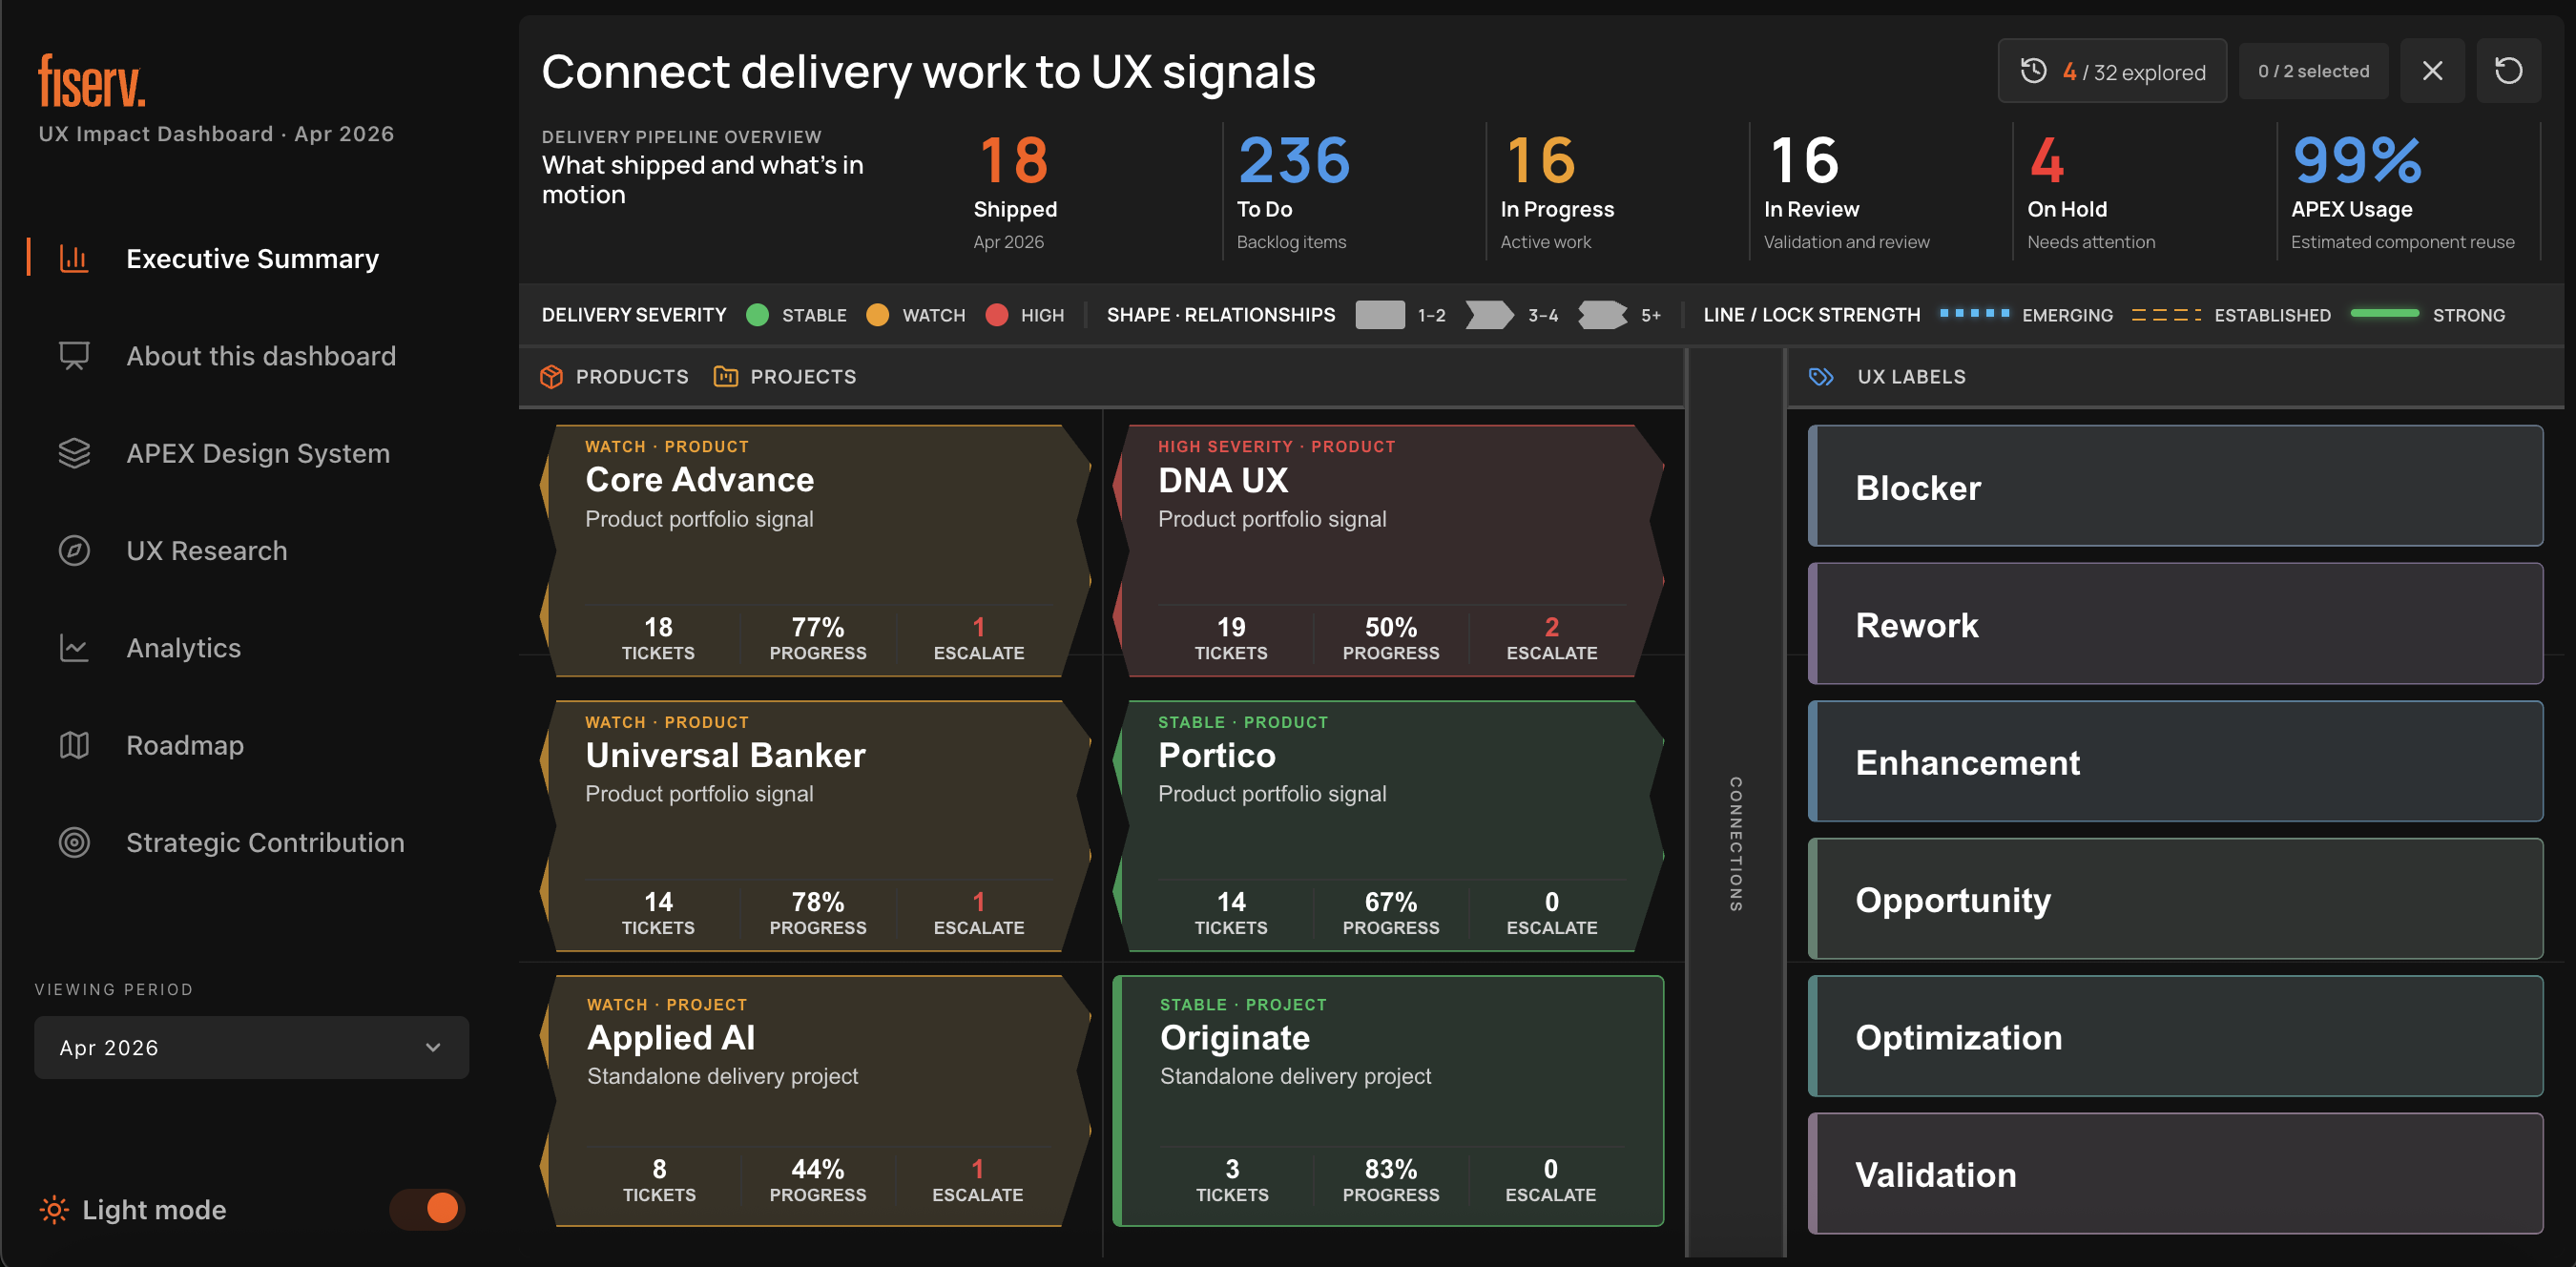
Task: Select the Universal Banker product card
Action: tap(816, 826)
